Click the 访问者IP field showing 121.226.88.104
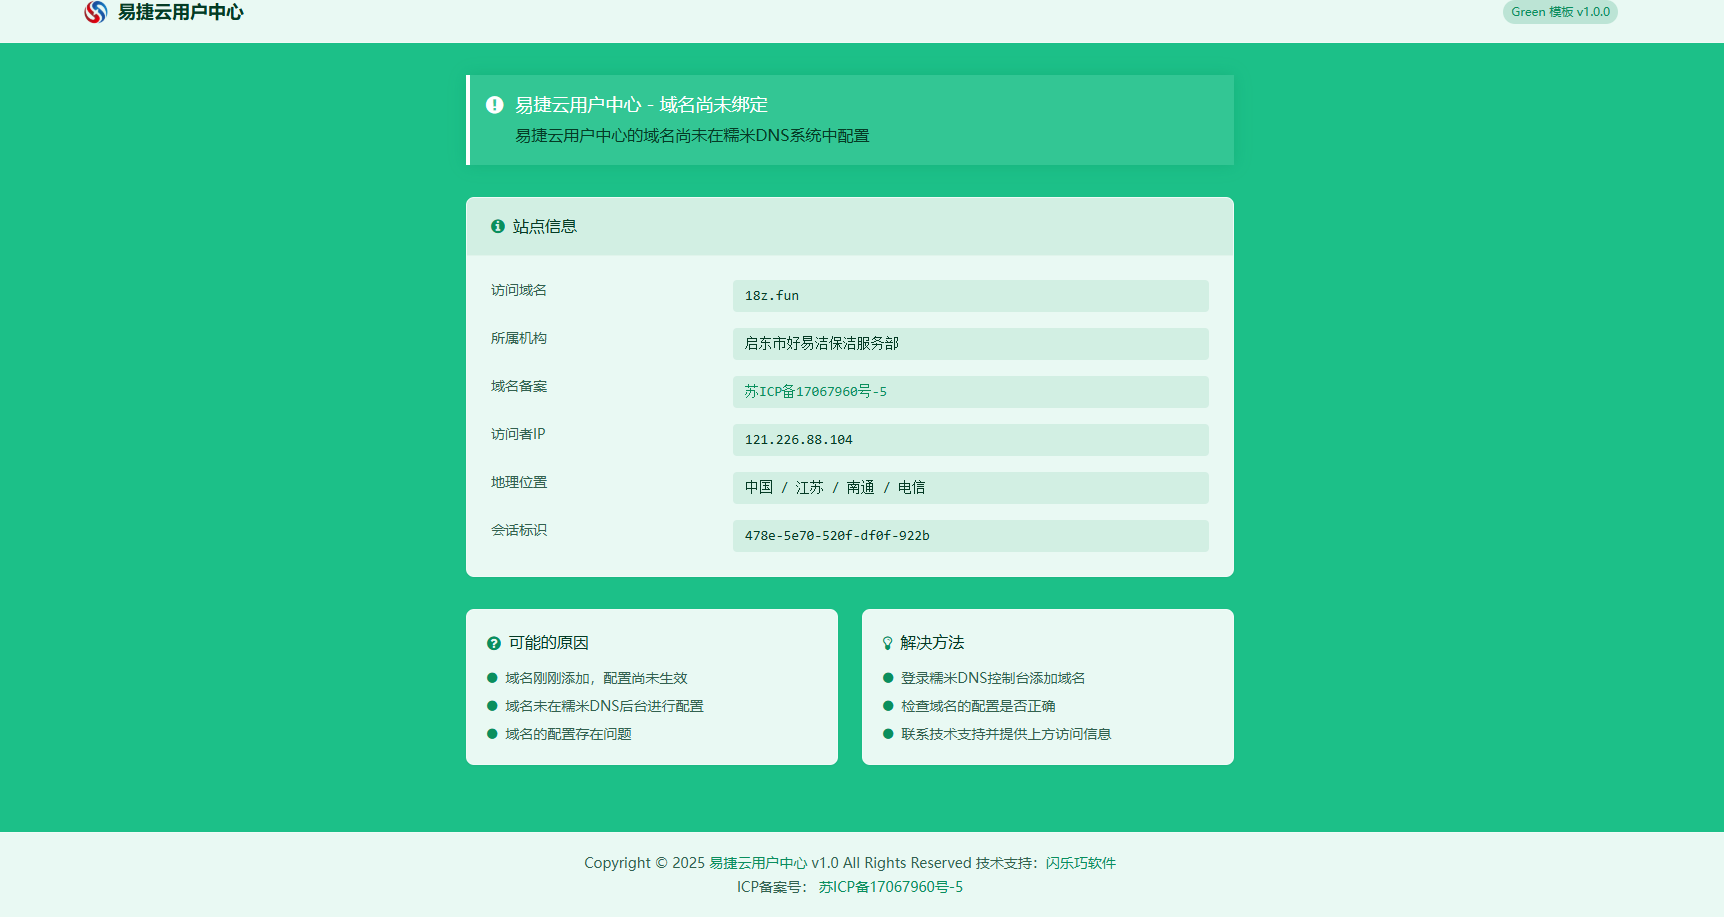 [x=969, y=439]
